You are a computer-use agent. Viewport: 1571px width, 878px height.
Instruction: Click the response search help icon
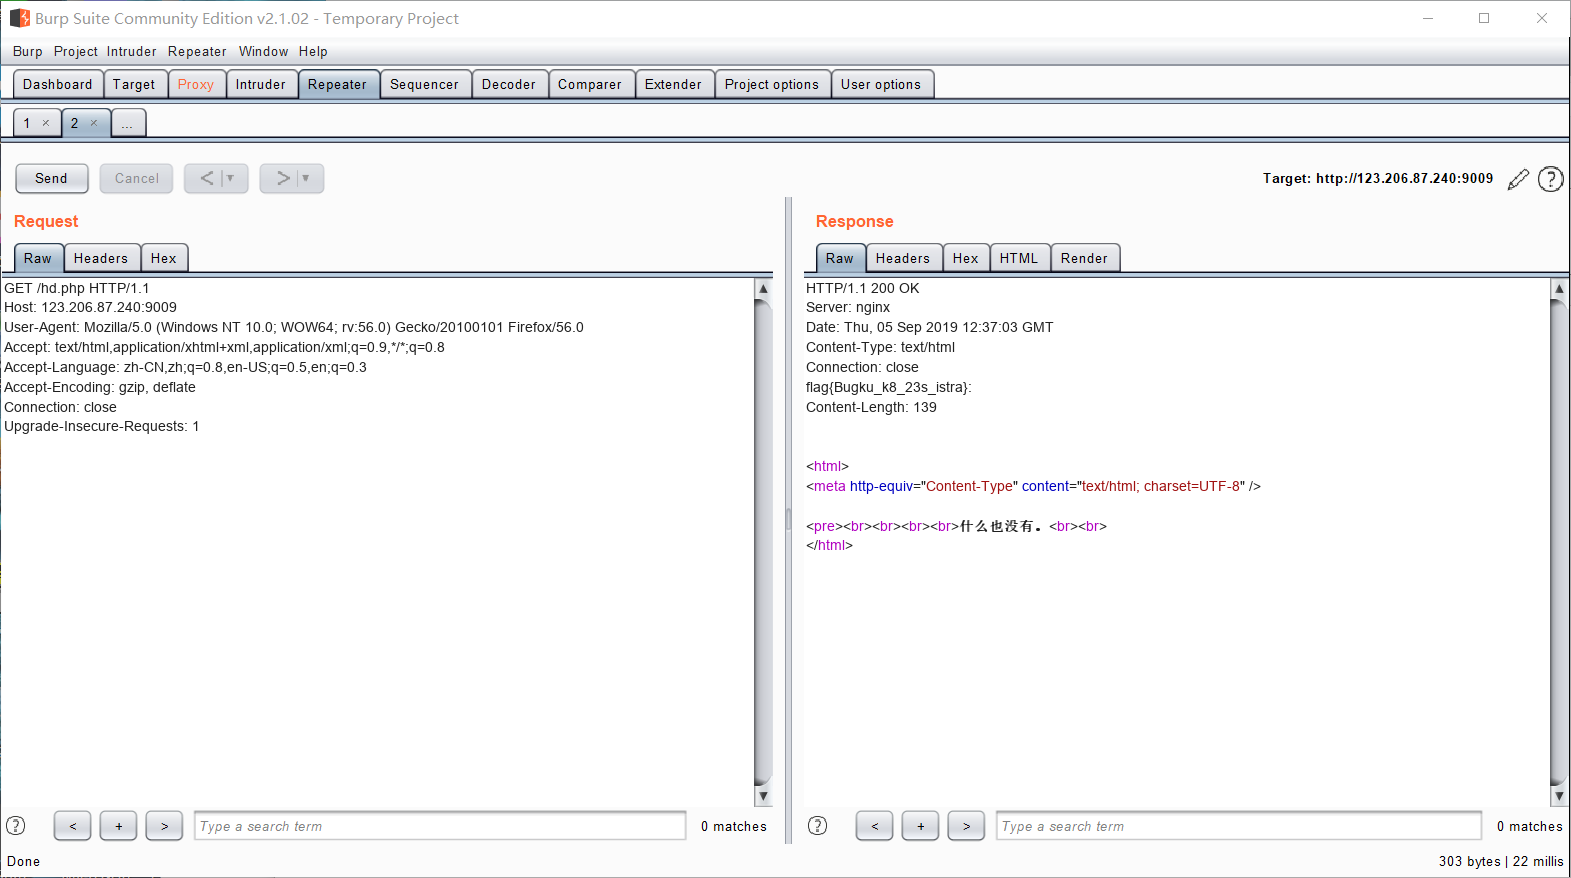[818, 826]
